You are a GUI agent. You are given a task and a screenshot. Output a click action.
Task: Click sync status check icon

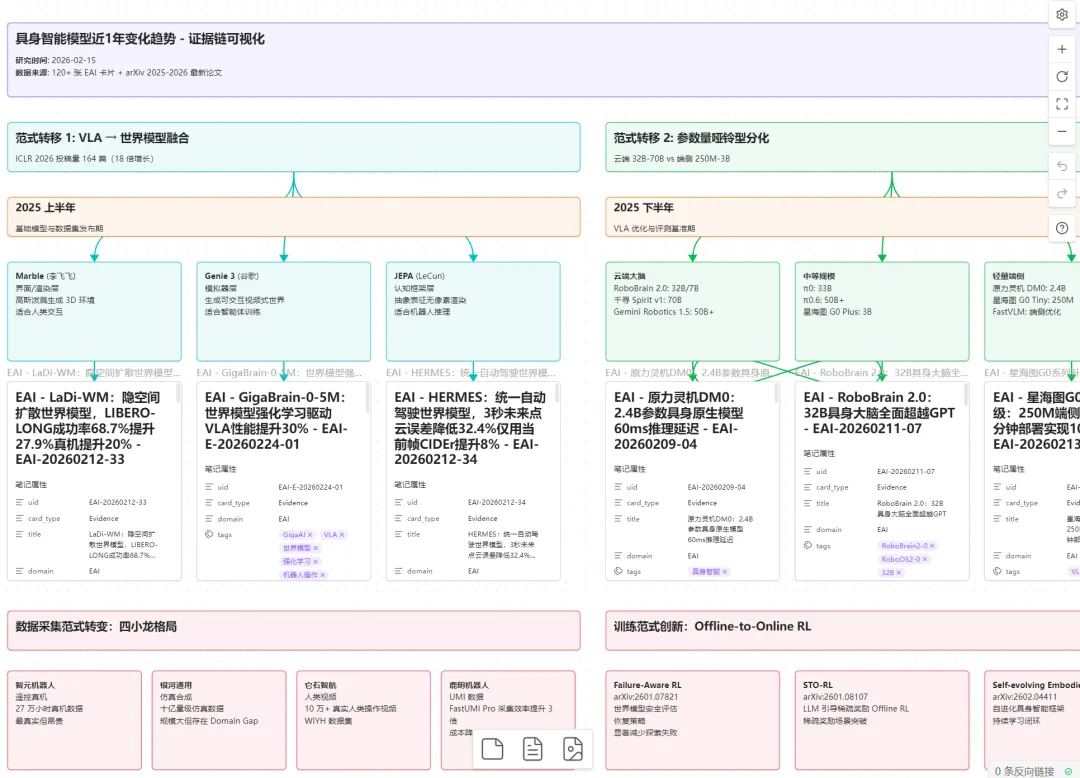[1068, 771]
